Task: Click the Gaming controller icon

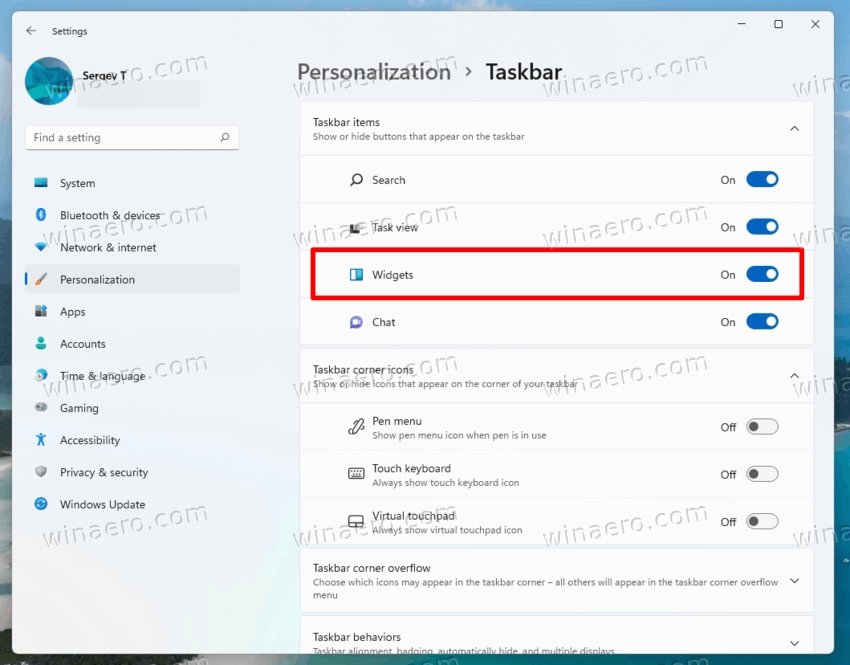Action: [41, 407]
